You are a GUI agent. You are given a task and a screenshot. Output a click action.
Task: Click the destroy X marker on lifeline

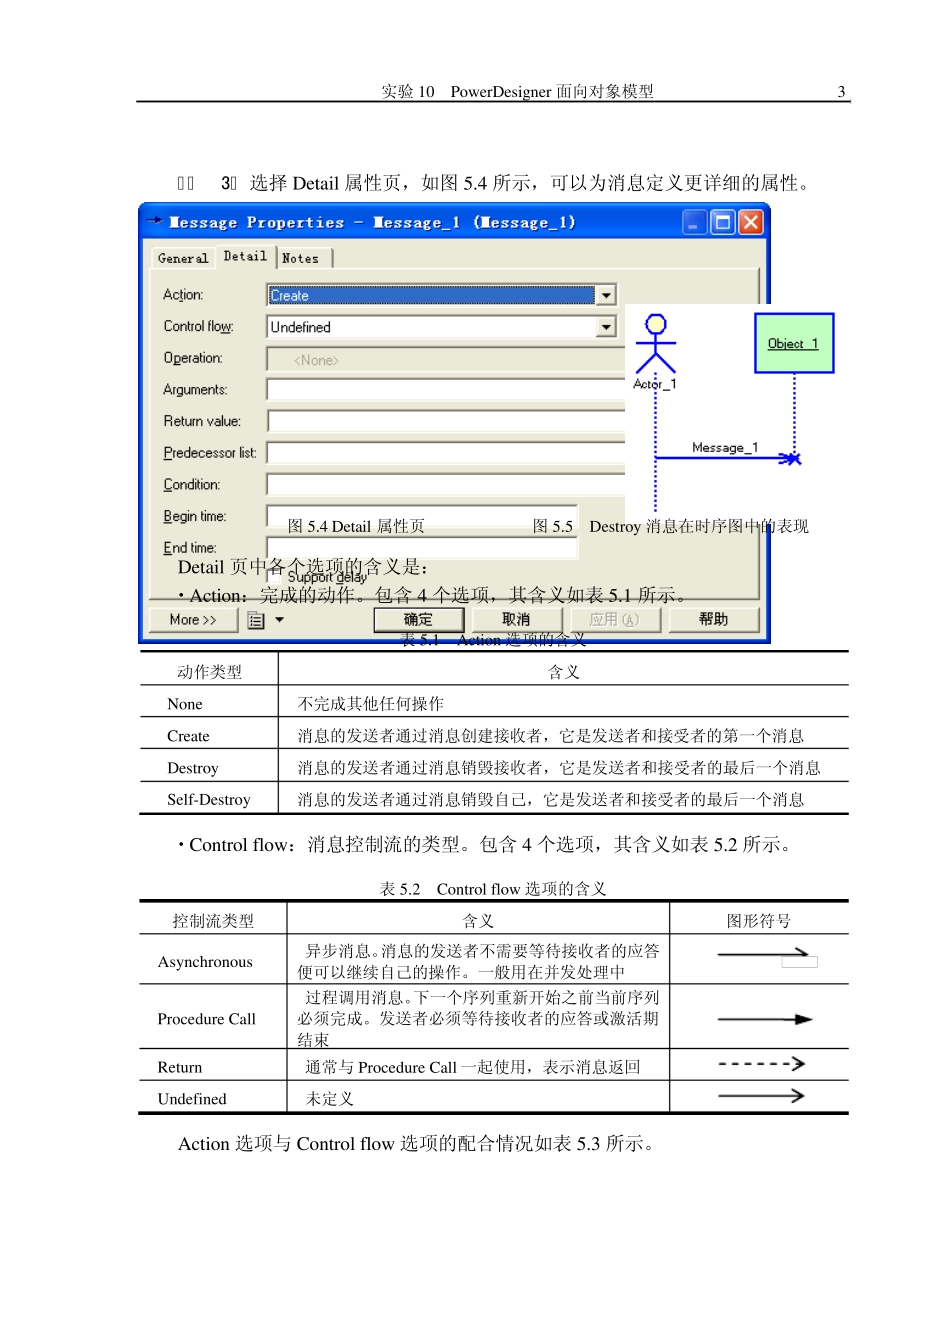[793, 458]
